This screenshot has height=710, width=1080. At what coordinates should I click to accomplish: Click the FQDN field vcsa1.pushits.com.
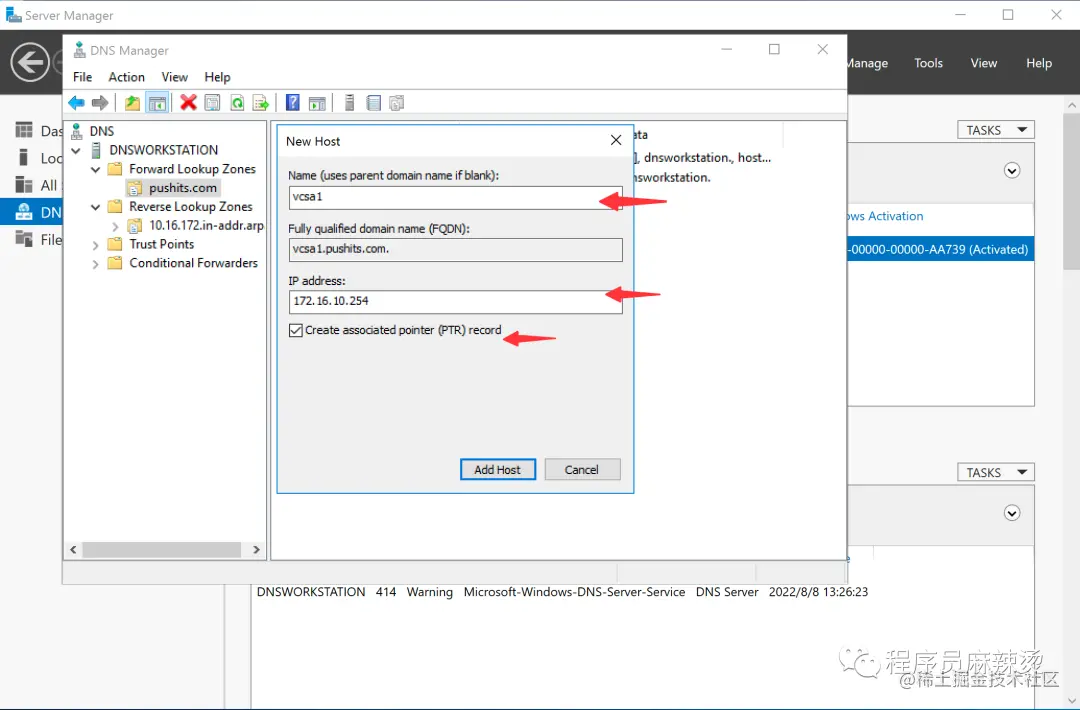(x=455, y=249)
